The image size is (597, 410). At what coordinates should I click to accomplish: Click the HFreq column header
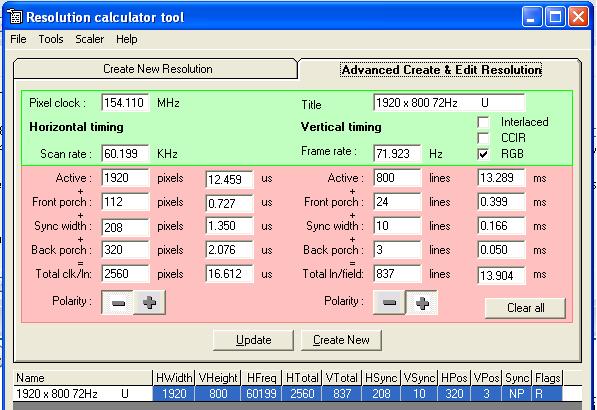point(261,378)
